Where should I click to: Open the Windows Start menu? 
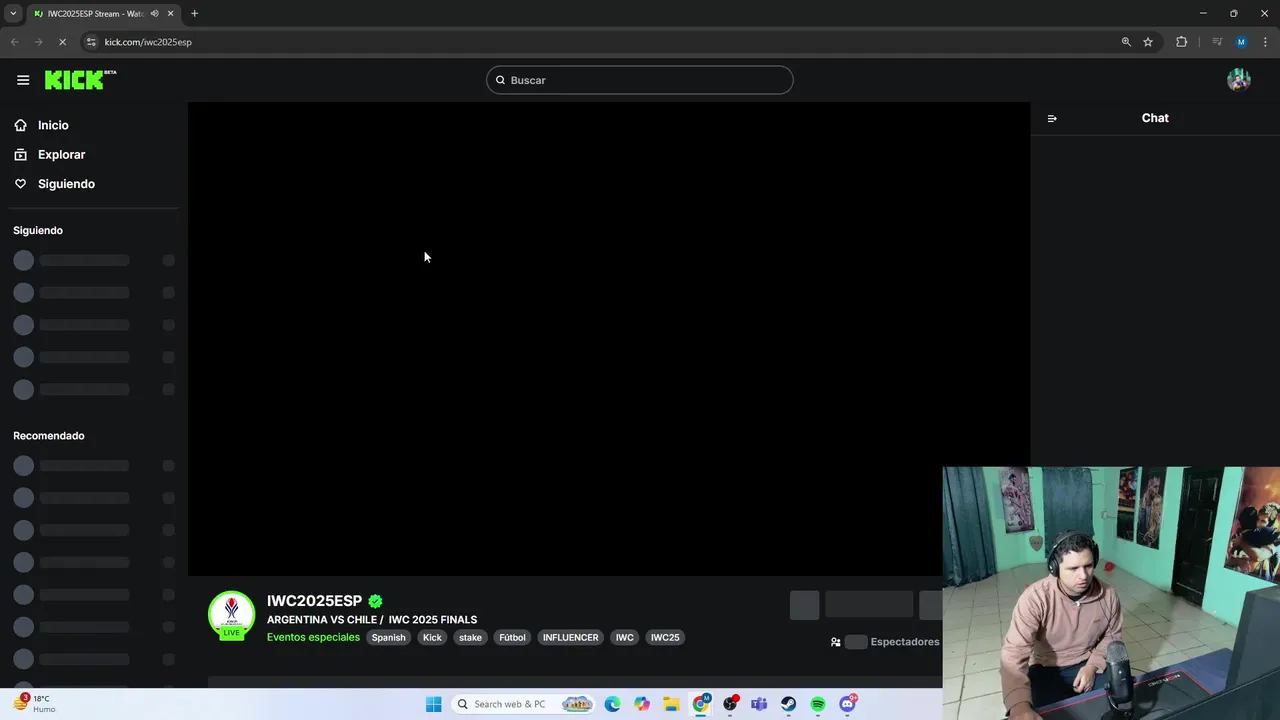[x=433, y=704]
